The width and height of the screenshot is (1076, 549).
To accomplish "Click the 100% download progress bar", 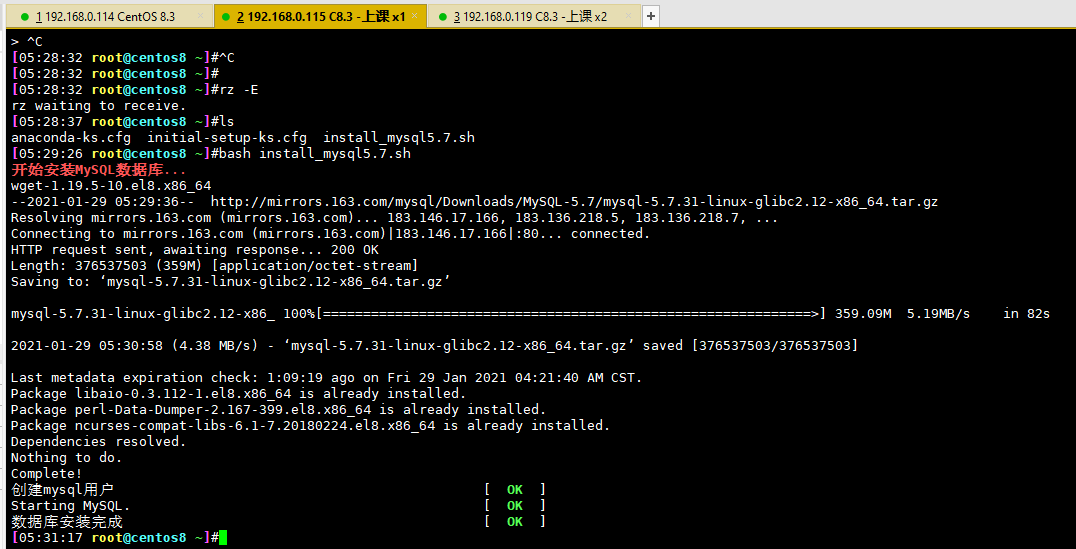I will 571,314.
